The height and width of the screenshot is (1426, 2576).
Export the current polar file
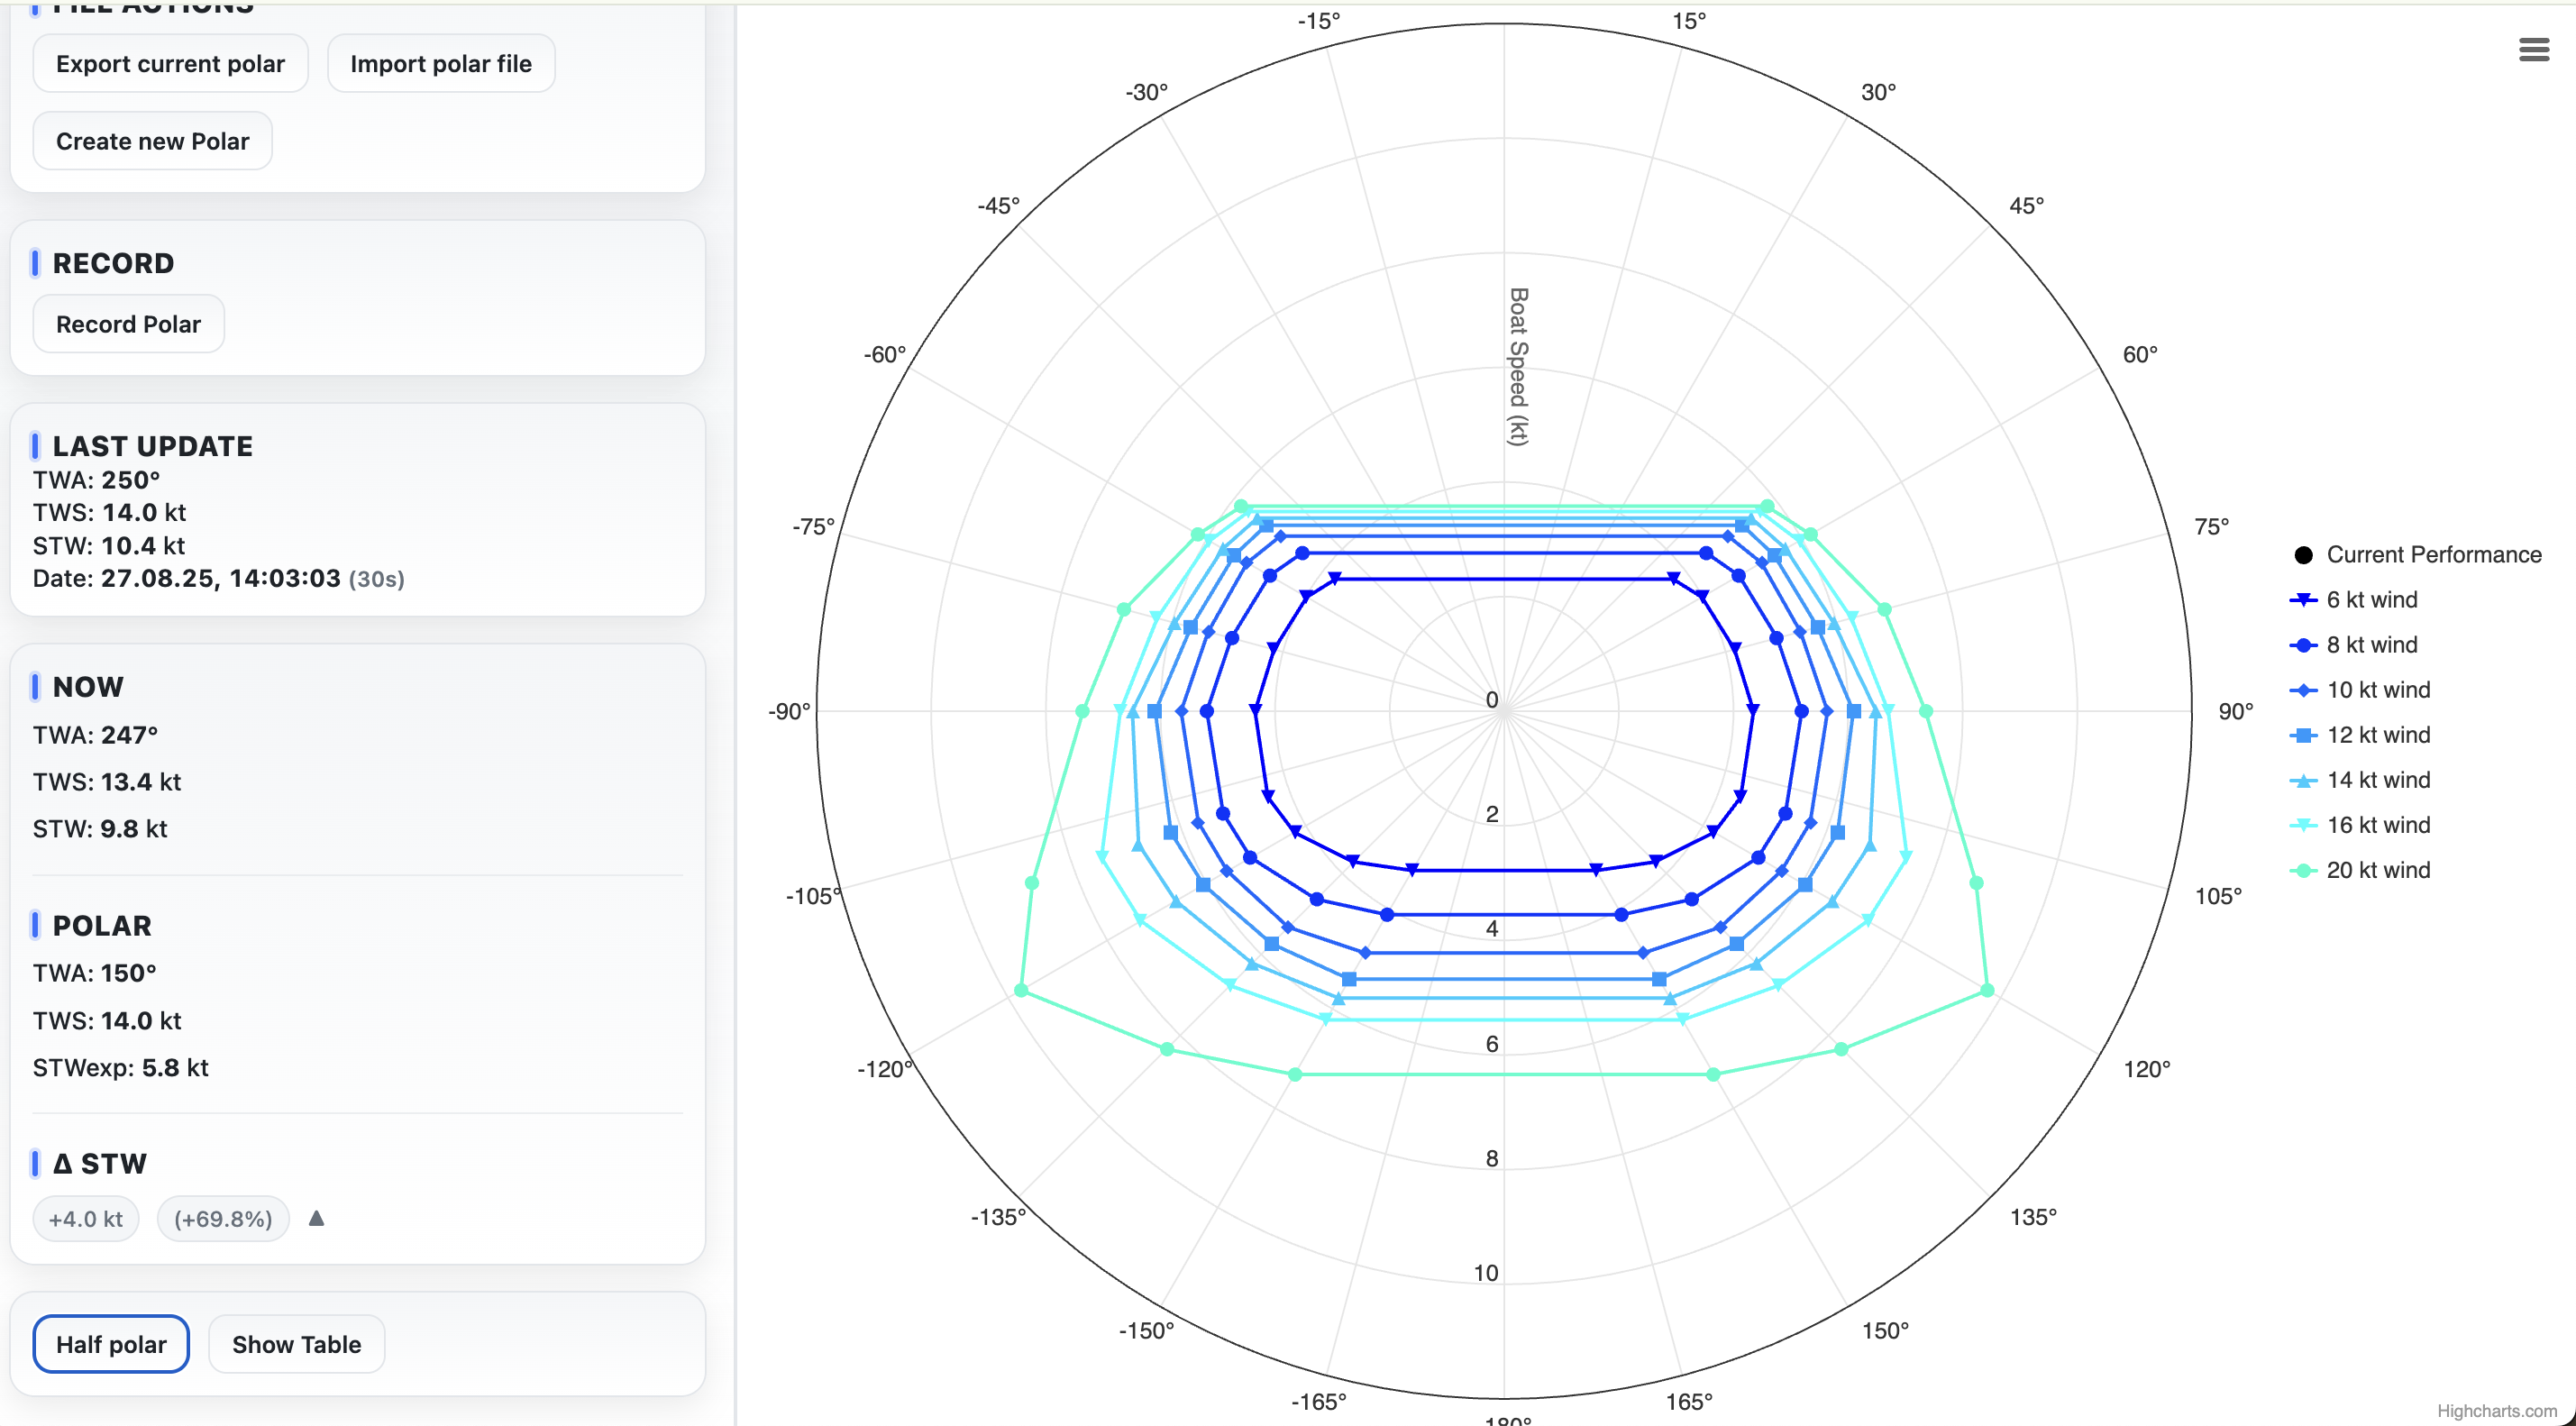pyautogui.click(x=170, y=64)
